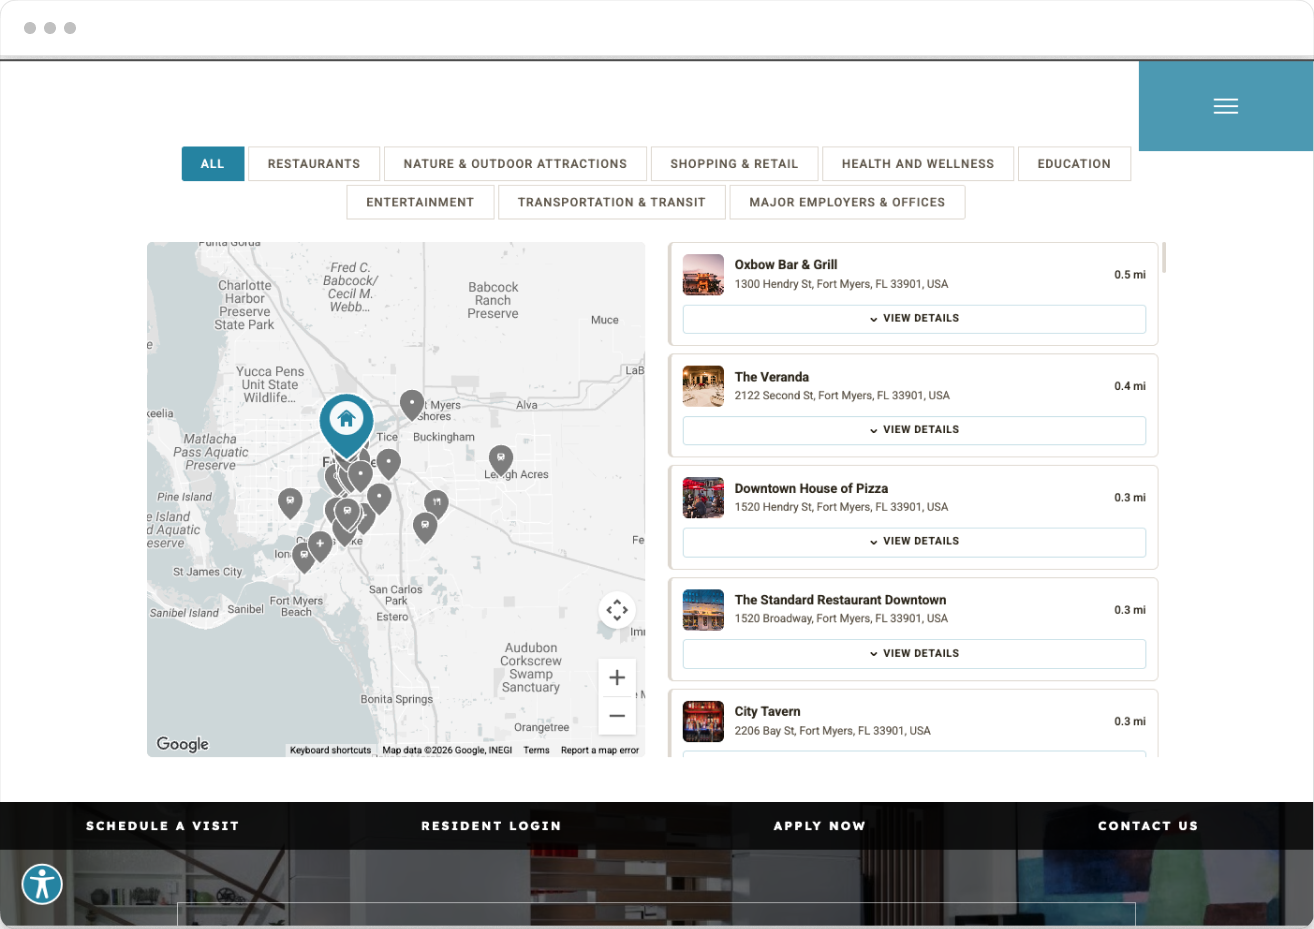Zoom in on the map
The height and width of the screenshot is (929, 1314).
point(617,678)
